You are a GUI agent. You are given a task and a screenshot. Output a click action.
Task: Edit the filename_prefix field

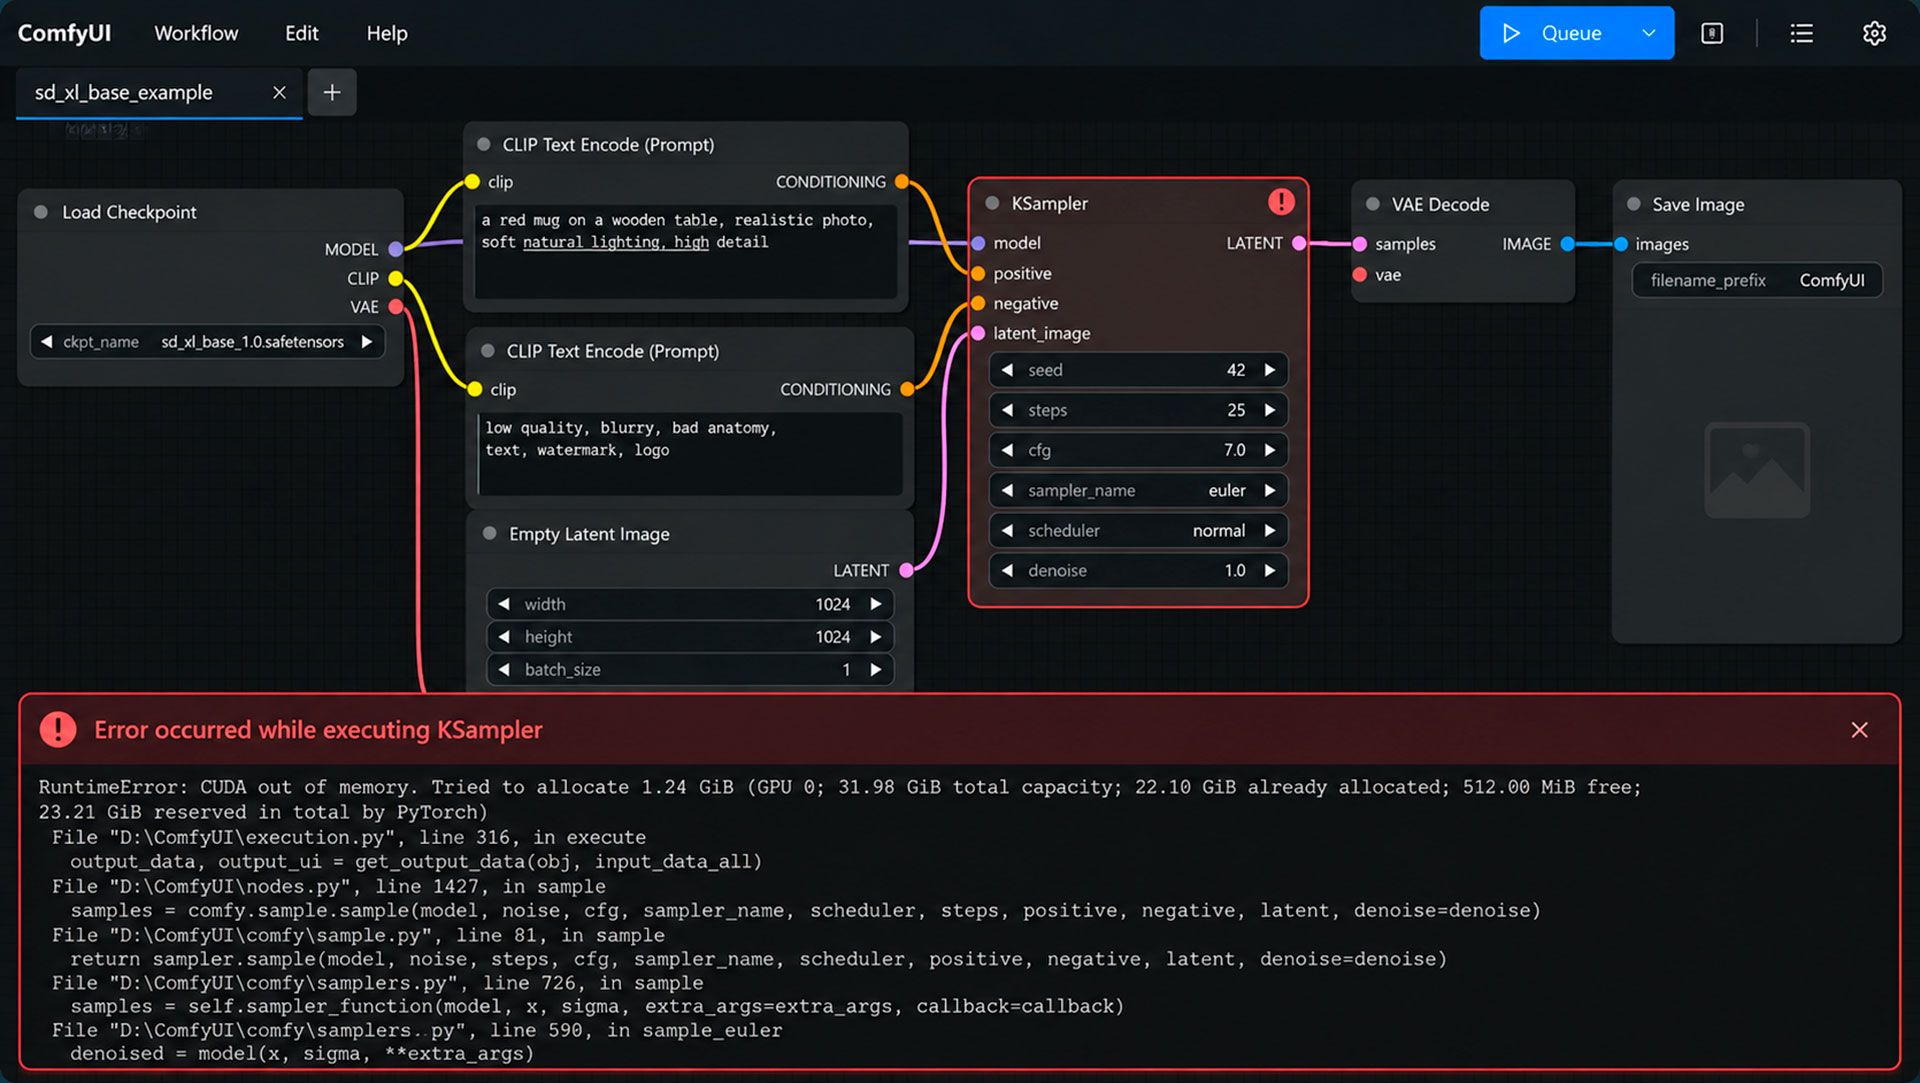tap(1757, 280)
